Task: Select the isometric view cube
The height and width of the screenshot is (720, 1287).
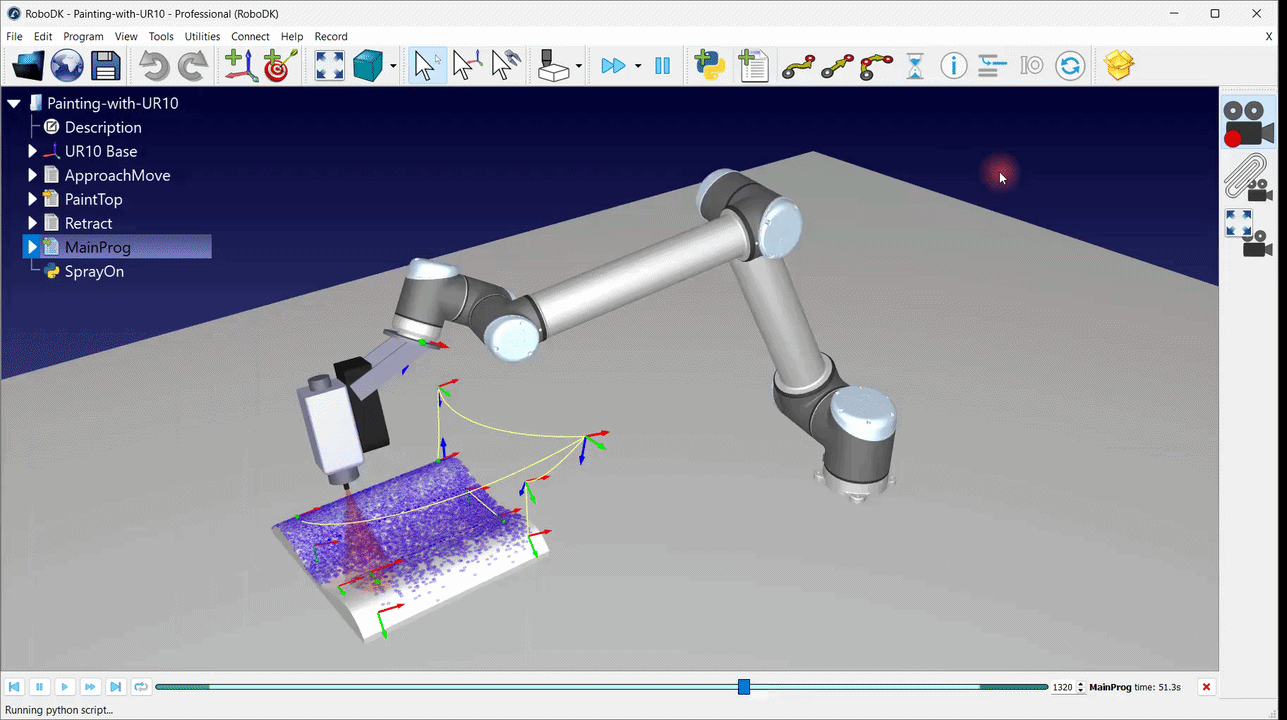Action: coord(368,66)
